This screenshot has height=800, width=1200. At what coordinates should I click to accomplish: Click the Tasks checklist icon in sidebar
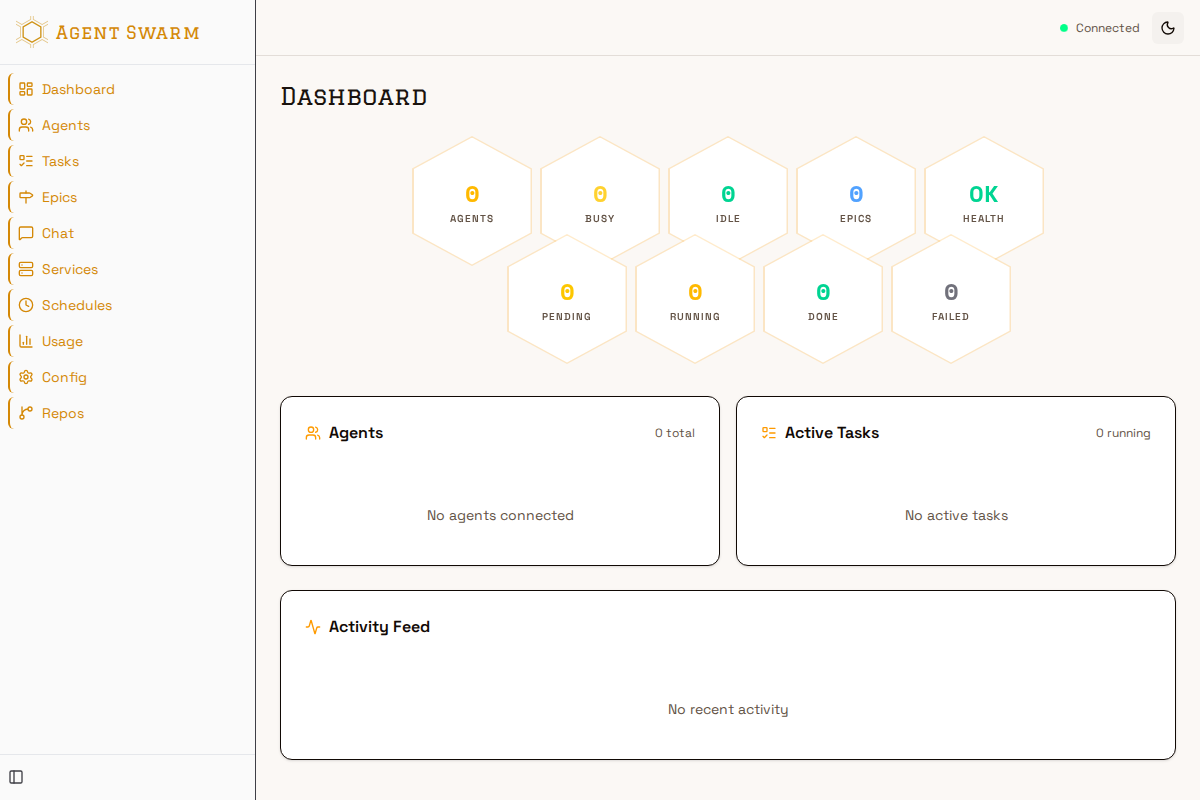pyautogui.click(x=26, y=161)
